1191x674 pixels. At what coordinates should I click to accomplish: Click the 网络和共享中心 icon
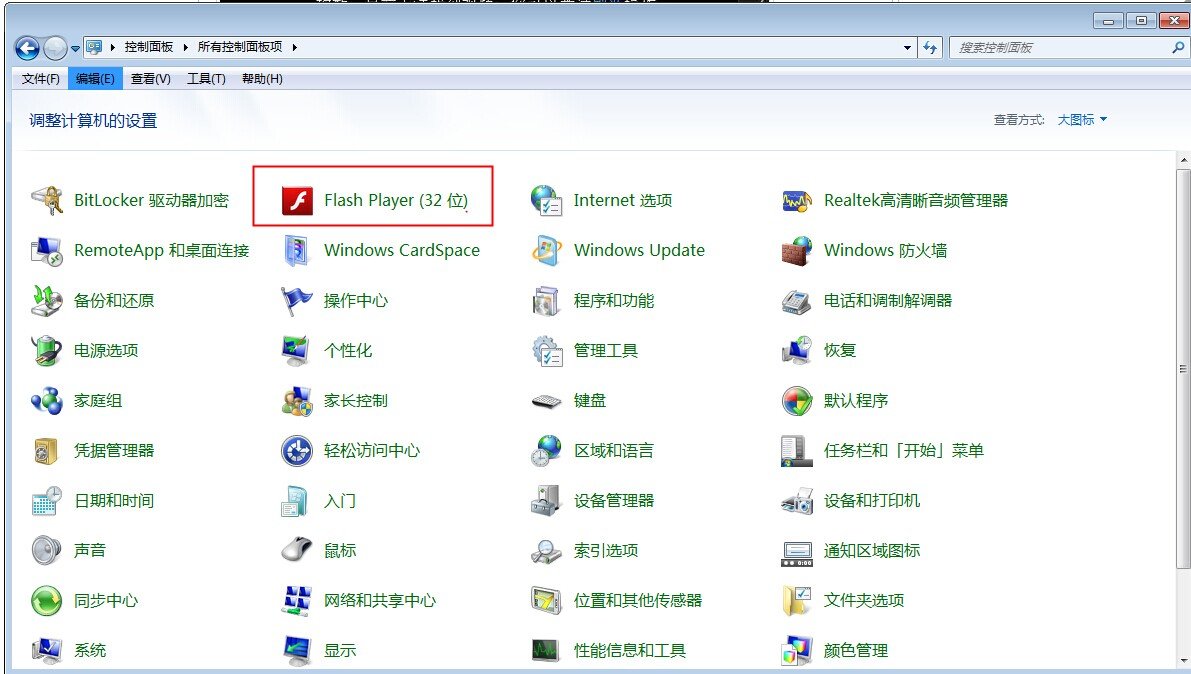point(297,601)
